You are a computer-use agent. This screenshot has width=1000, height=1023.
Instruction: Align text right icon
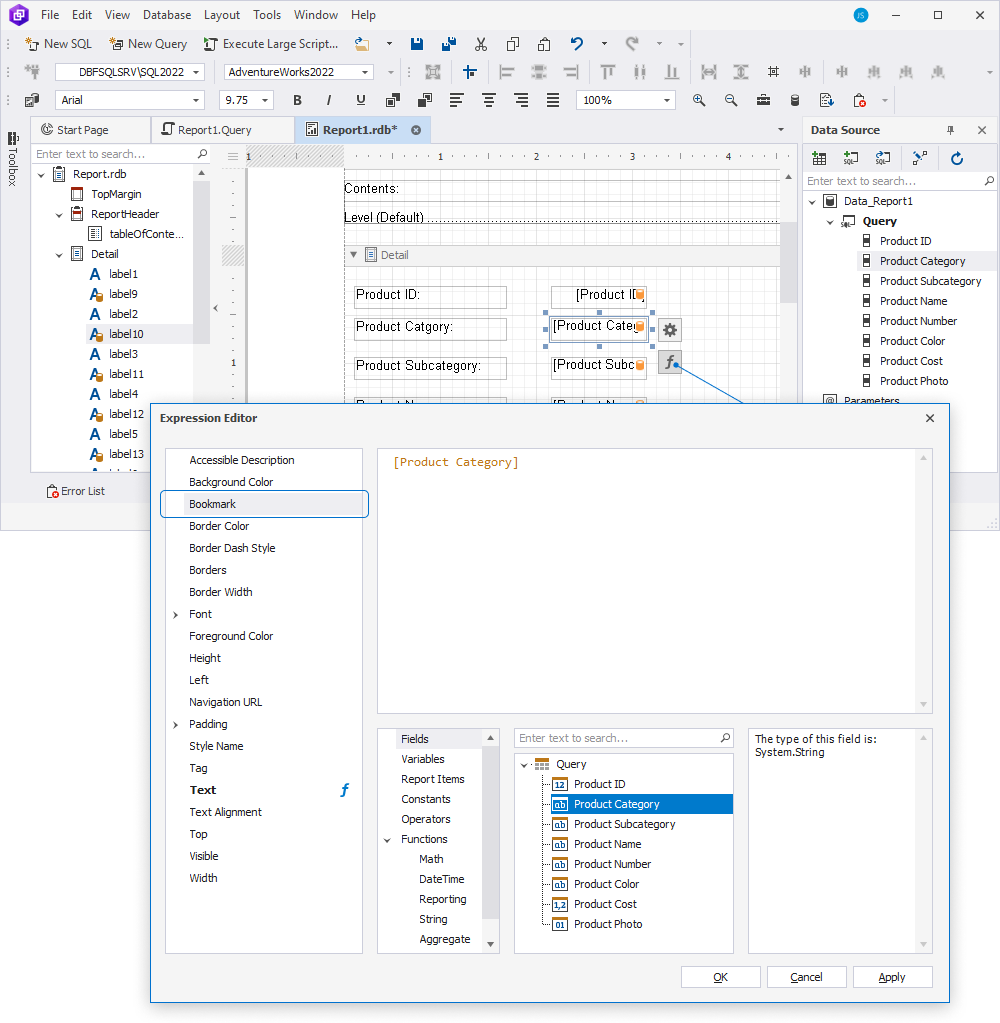[x=521, y=100]
